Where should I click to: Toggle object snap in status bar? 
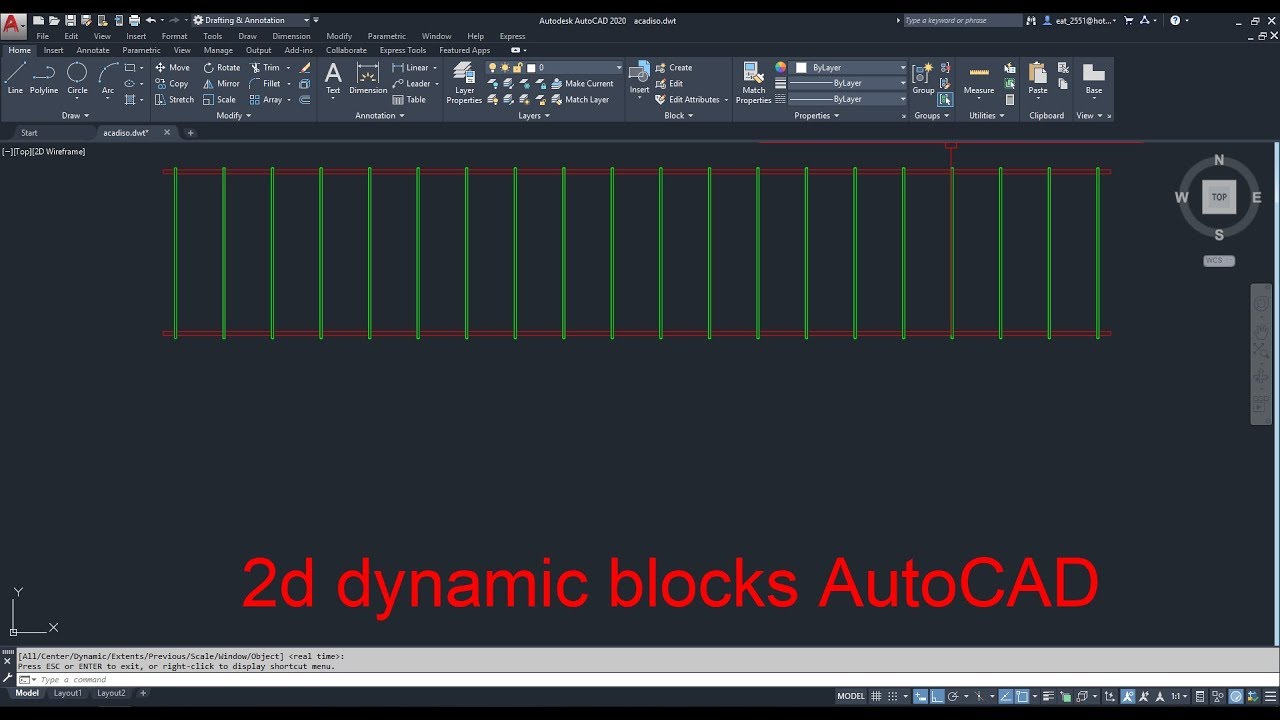1022,696
